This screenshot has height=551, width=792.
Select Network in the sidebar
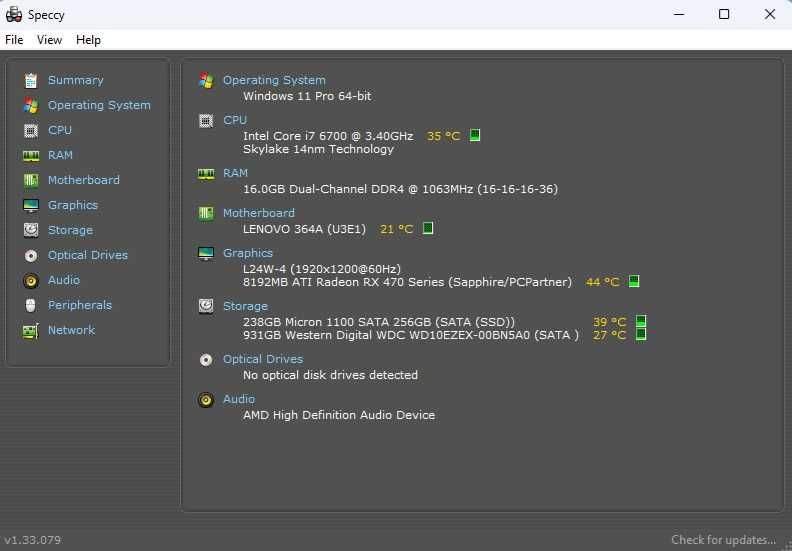coord(71,330)
